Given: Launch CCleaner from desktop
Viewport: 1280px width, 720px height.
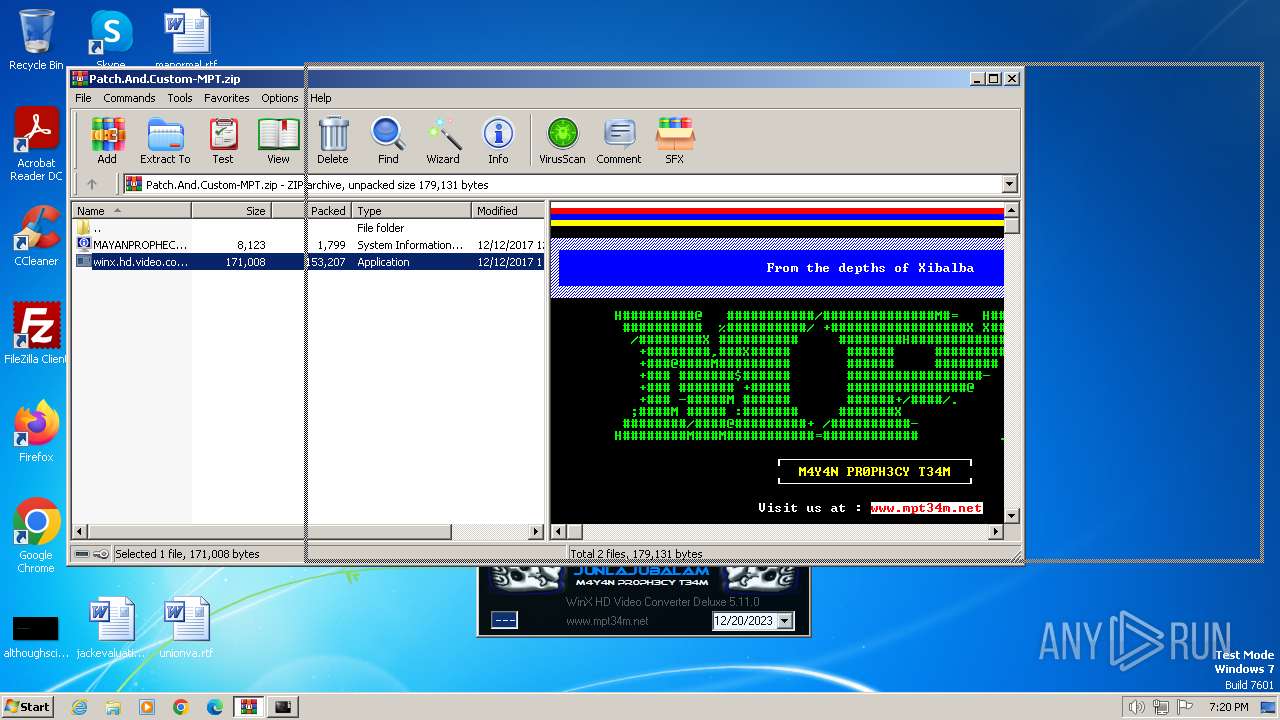Looking at the screenshot, I should click(x=36, y=236).
